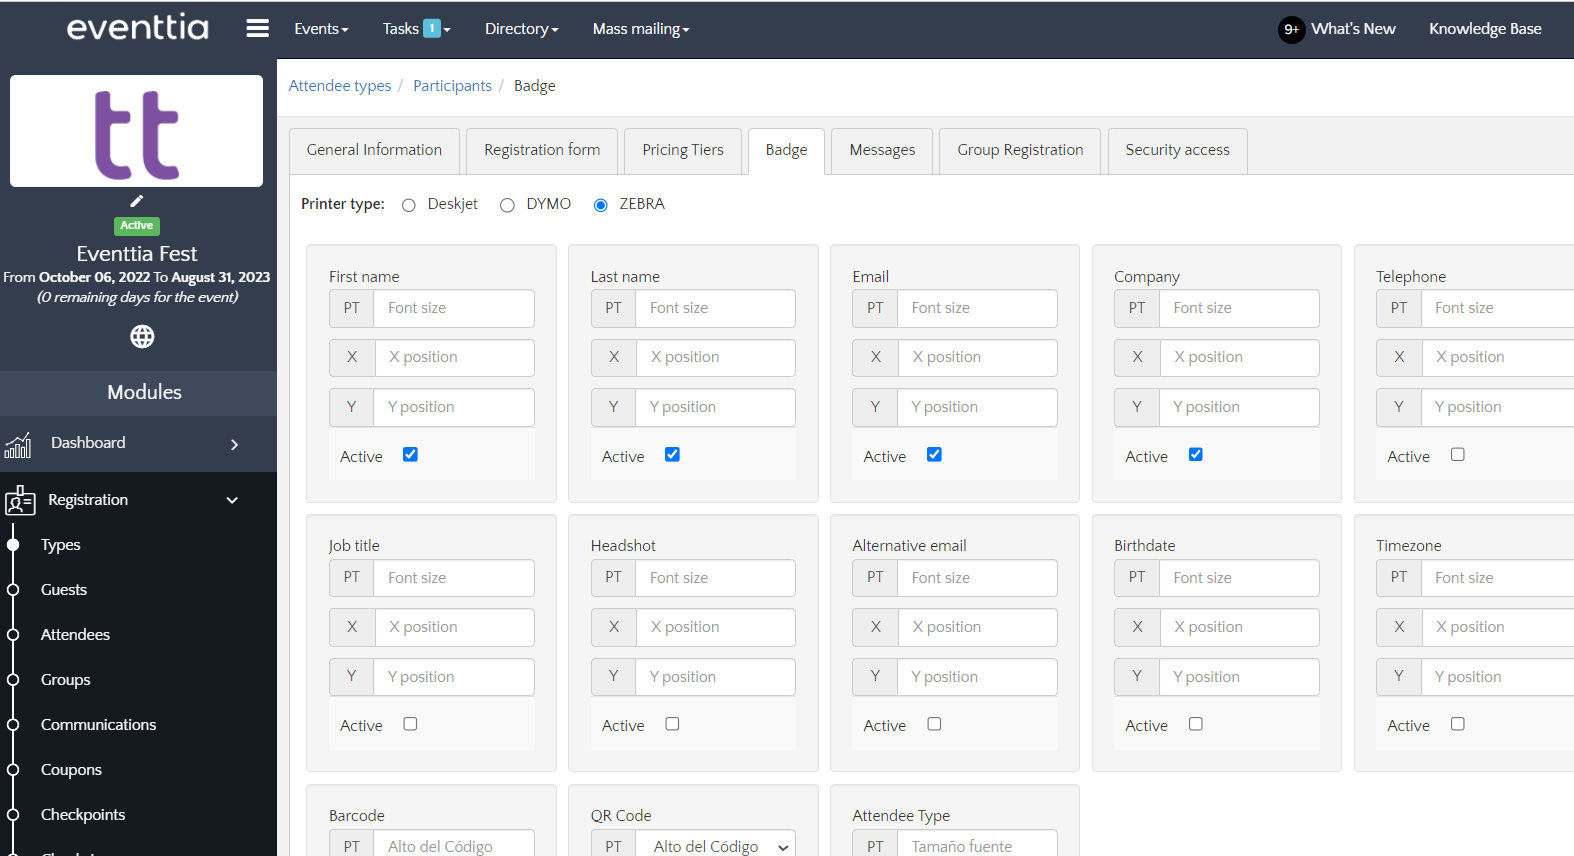This screenshot has height=856, width=1574.
Task: Collapse the Registration module section
Action: [x=232, y=500]
